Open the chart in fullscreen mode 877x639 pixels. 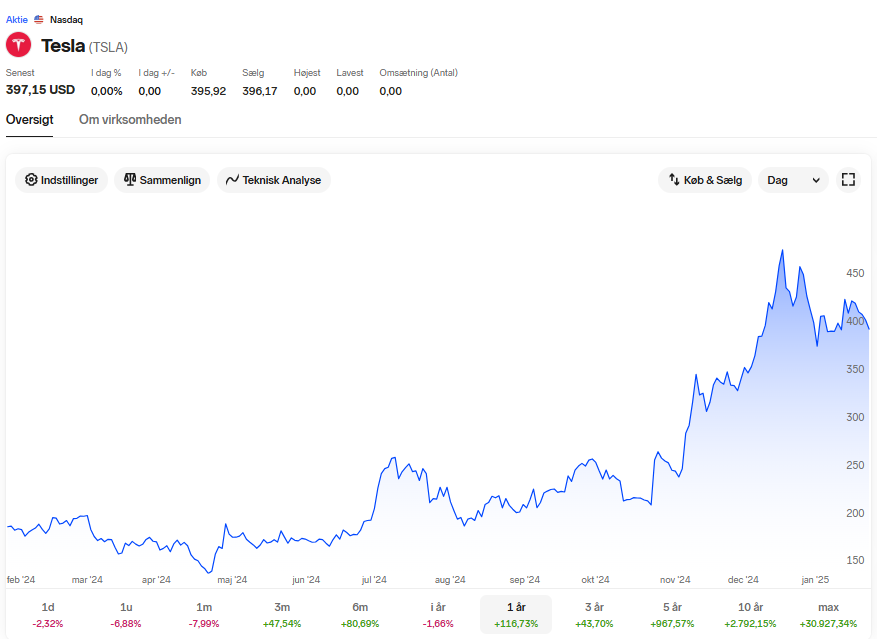coord(848,180)
